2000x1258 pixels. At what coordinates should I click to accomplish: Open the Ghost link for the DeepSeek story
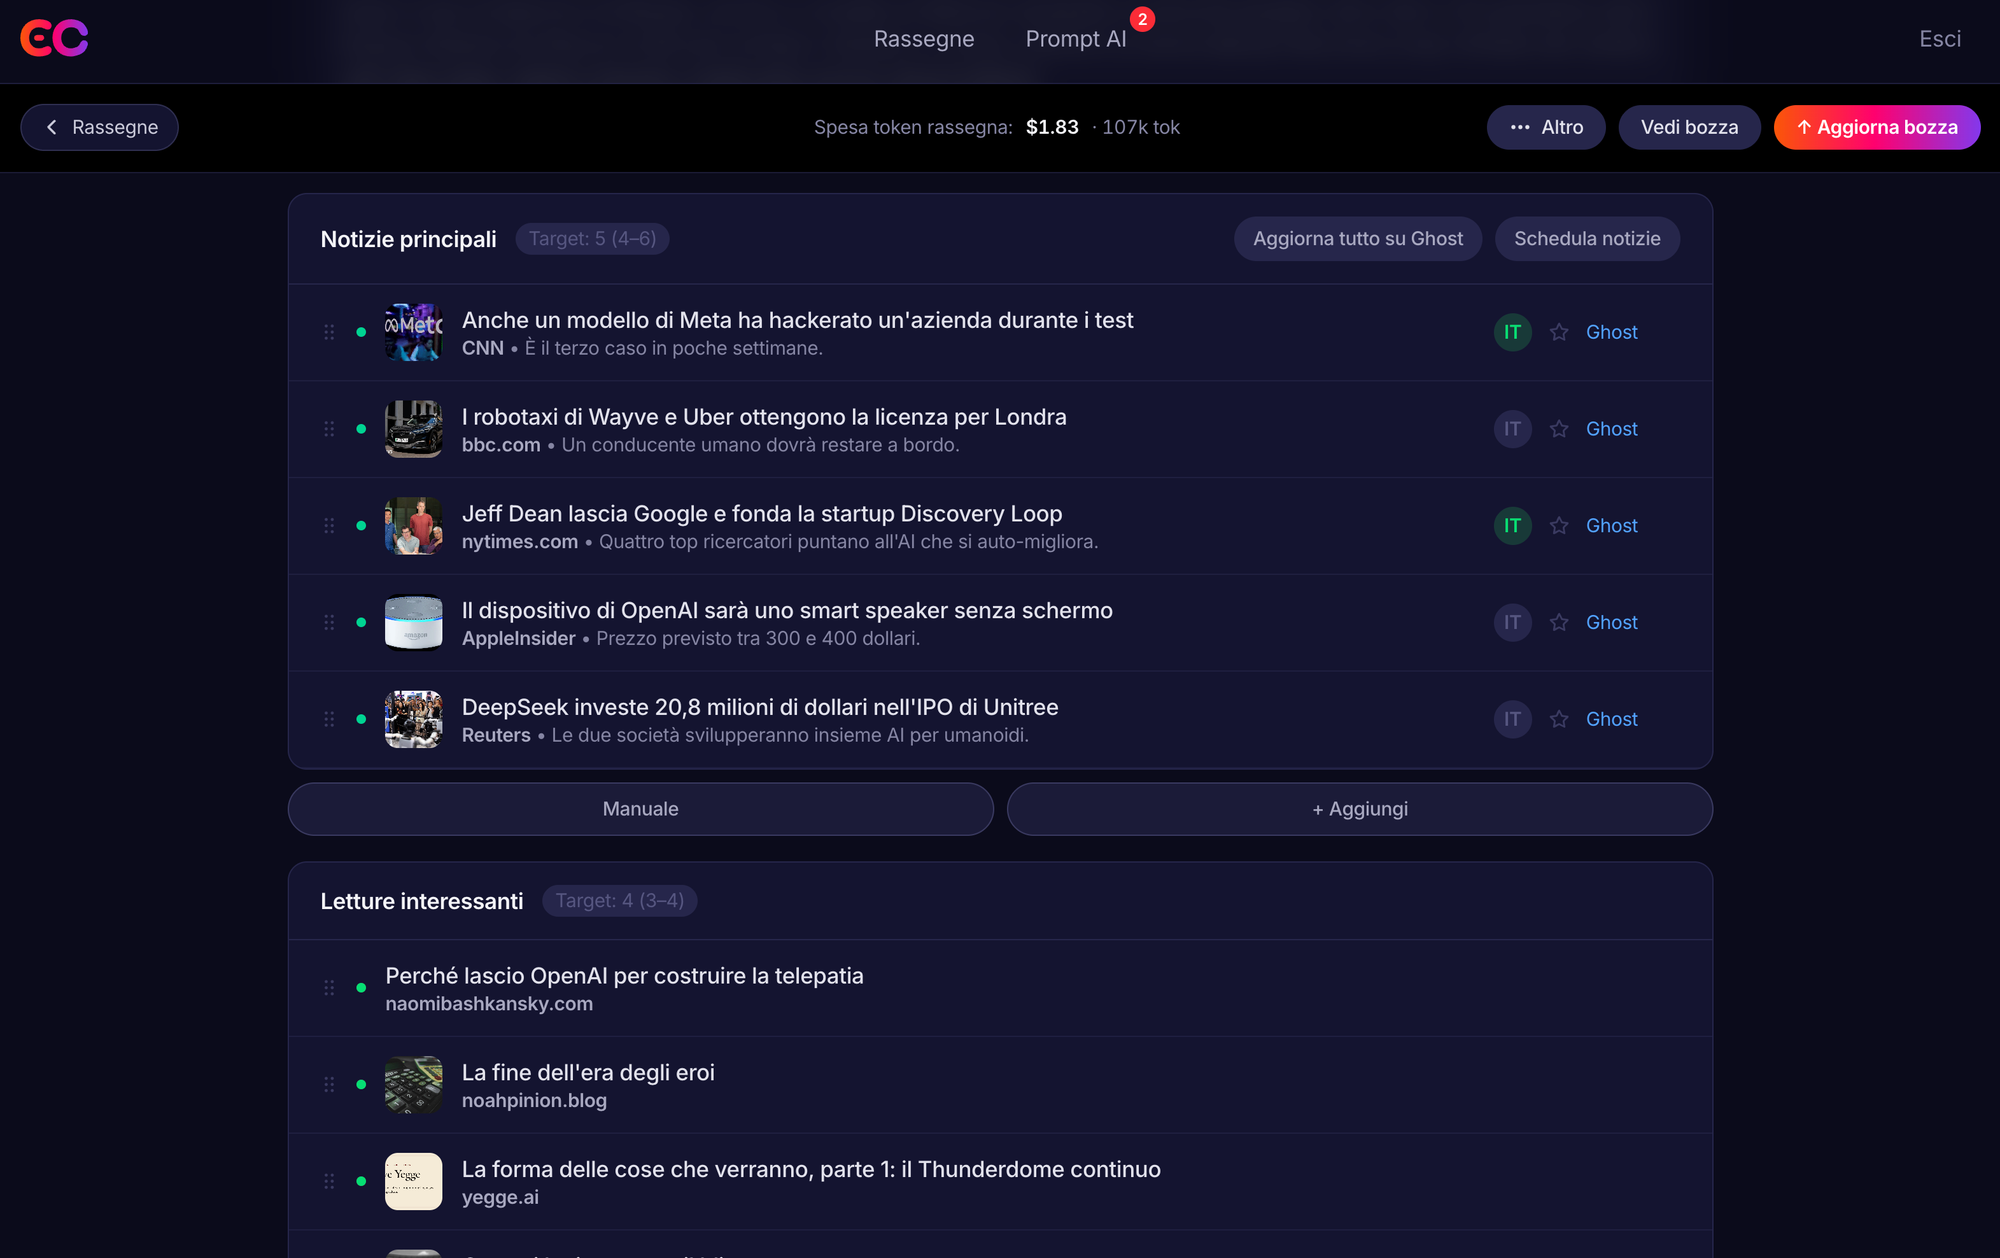click(x=1612, y=719)
